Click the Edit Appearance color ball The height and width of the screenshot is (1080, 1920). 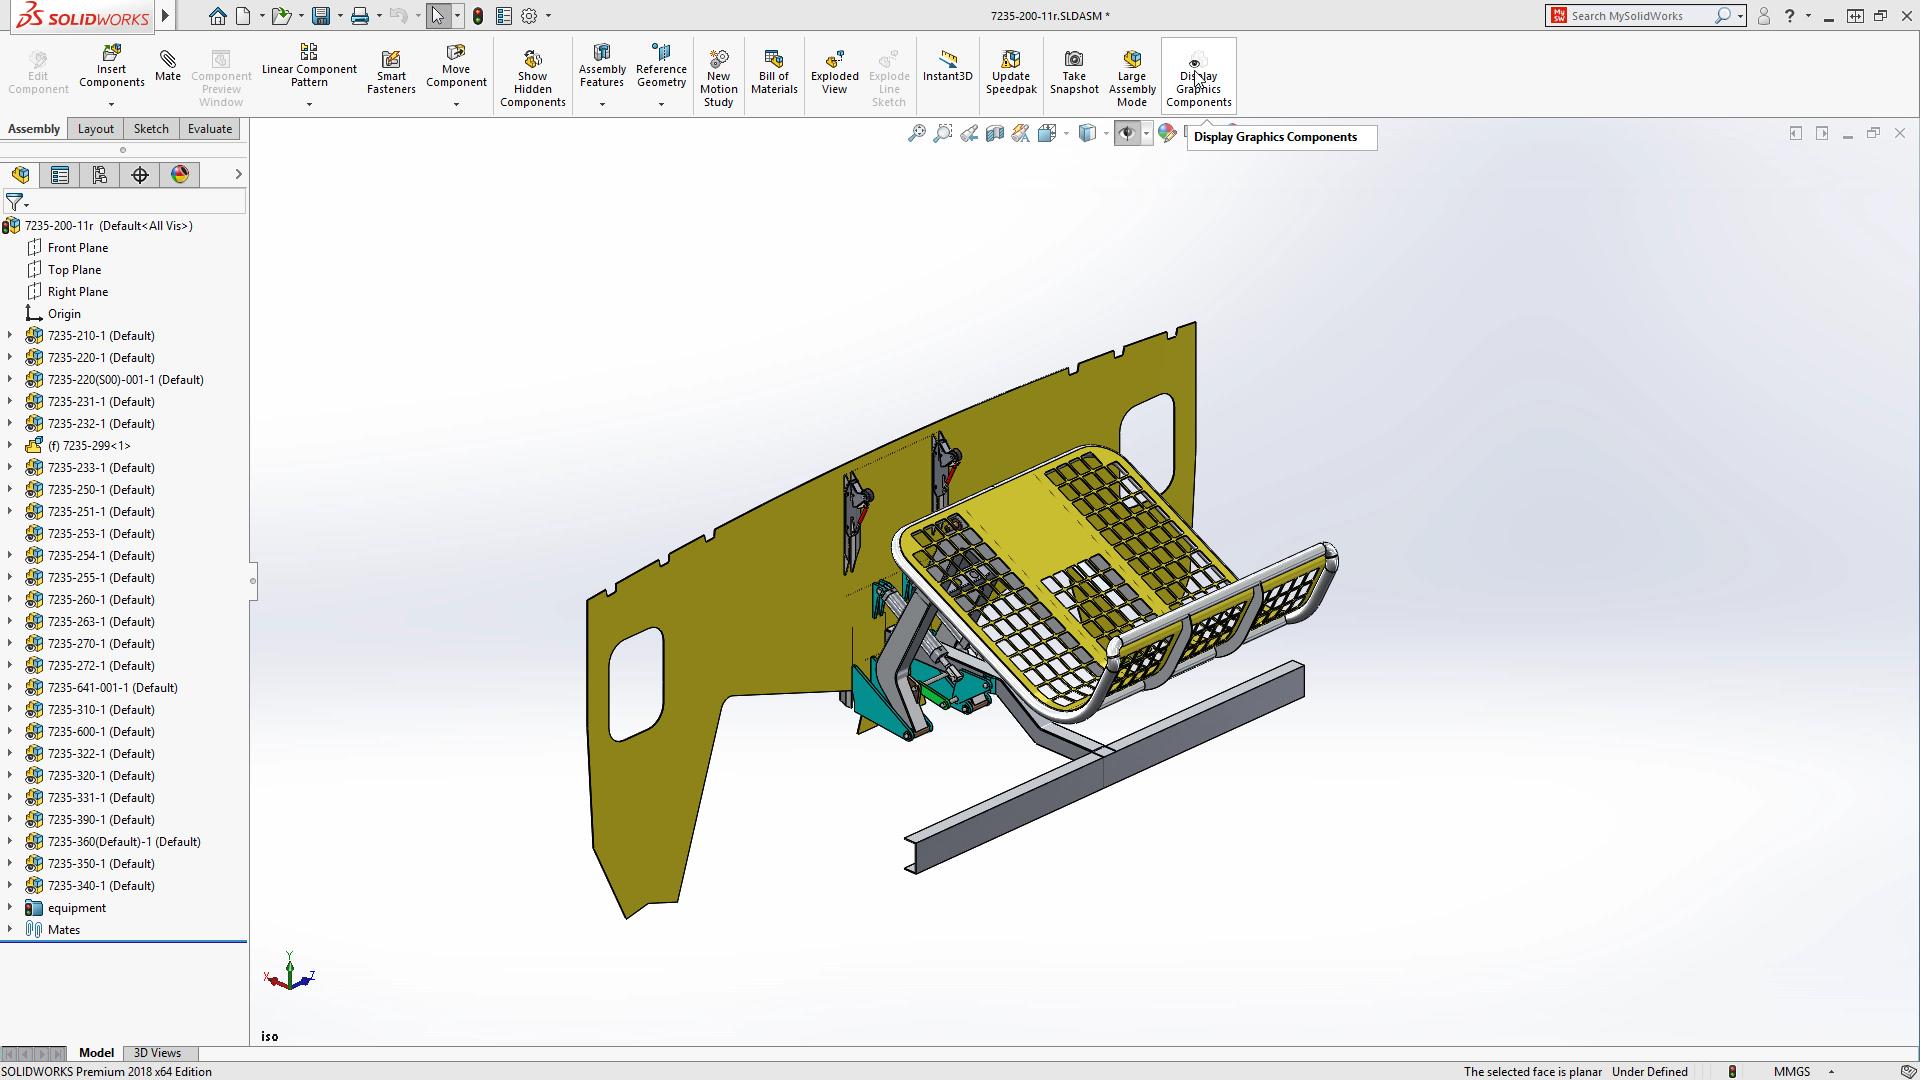click(x=1167, y=133)
